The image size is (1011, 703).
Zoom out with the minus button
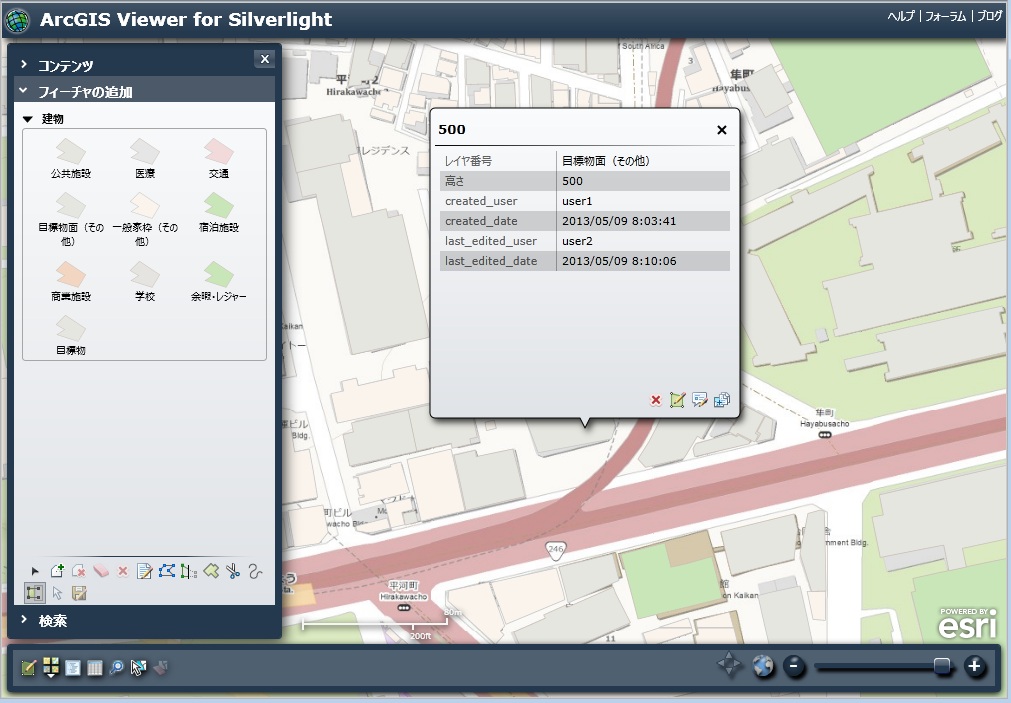tap(794, 666)
